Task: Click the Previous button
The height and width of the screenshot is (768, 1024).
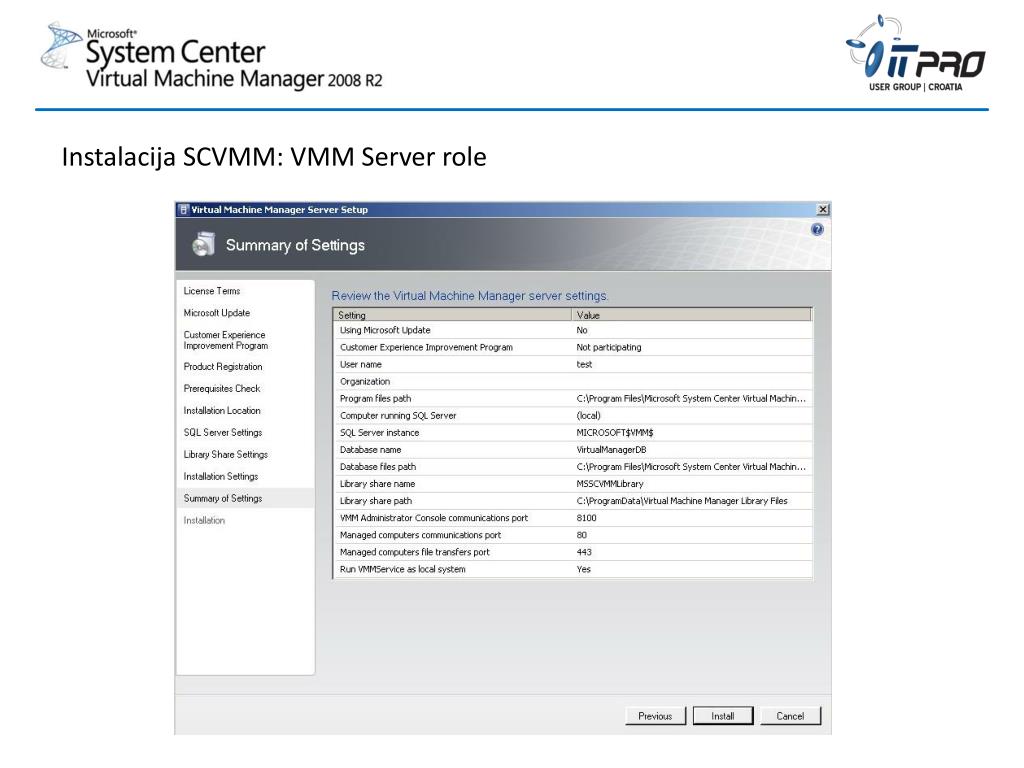Action: [x=655, y=716]
